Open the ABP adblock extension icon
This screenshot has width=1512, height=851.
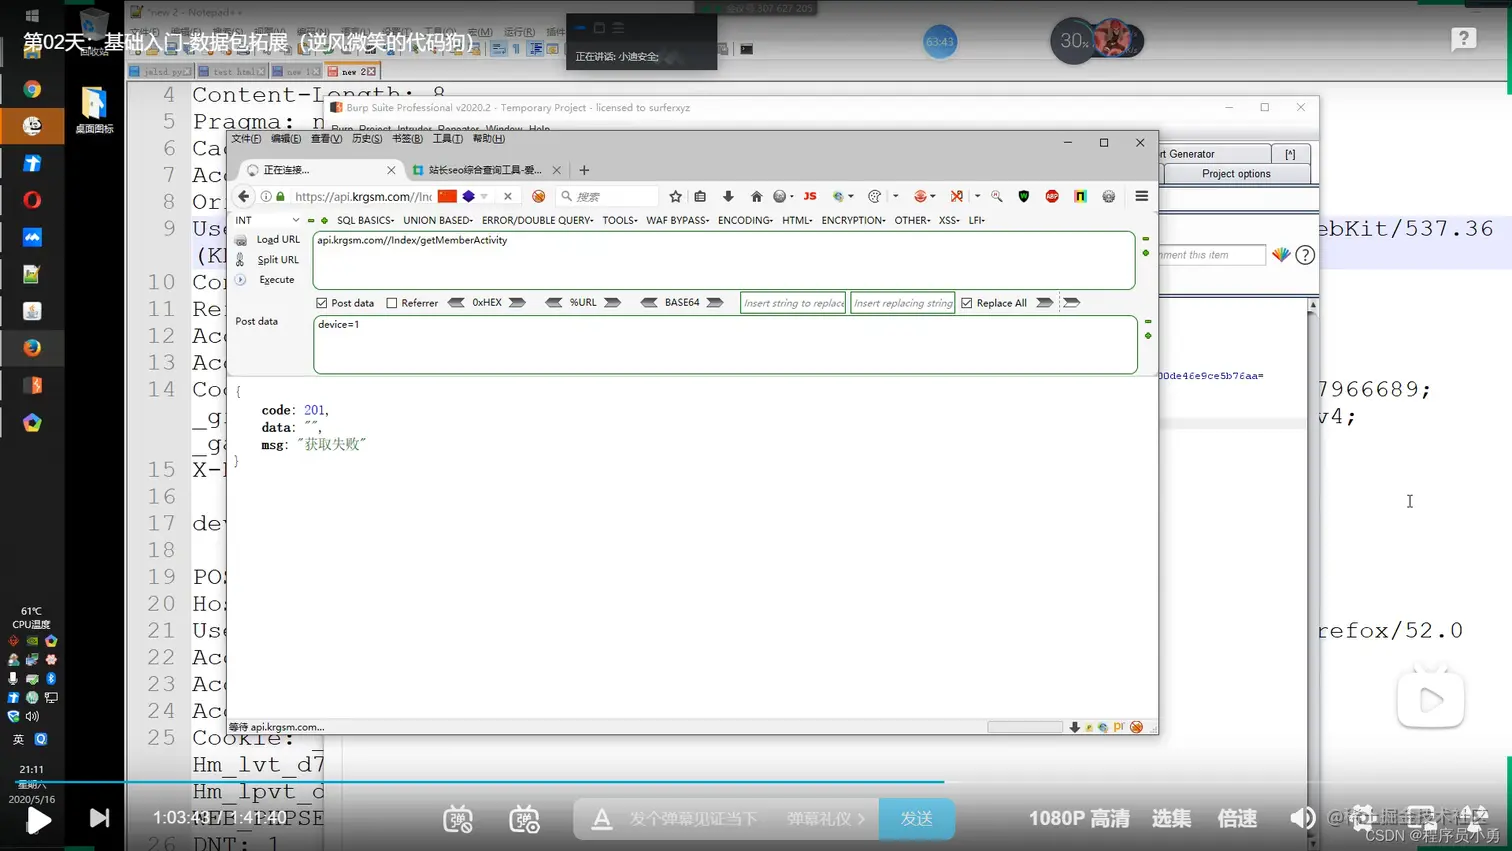point(1052,196)
